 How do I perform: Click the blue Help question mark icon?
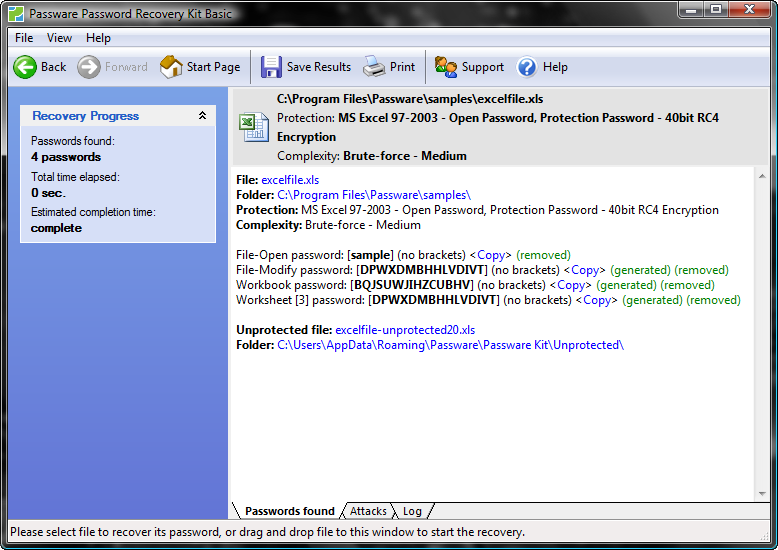tap(527, 67)
